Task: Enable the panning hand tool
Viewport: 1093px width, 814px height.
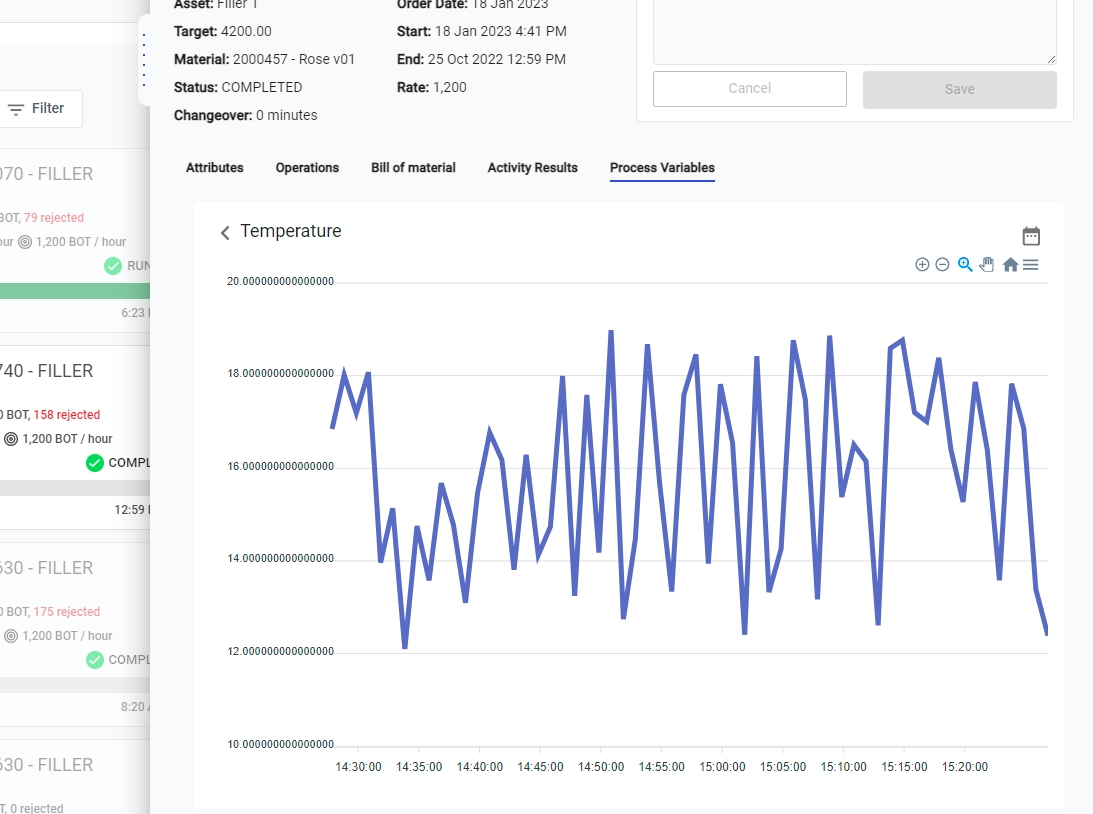Action: pos(987,265)
